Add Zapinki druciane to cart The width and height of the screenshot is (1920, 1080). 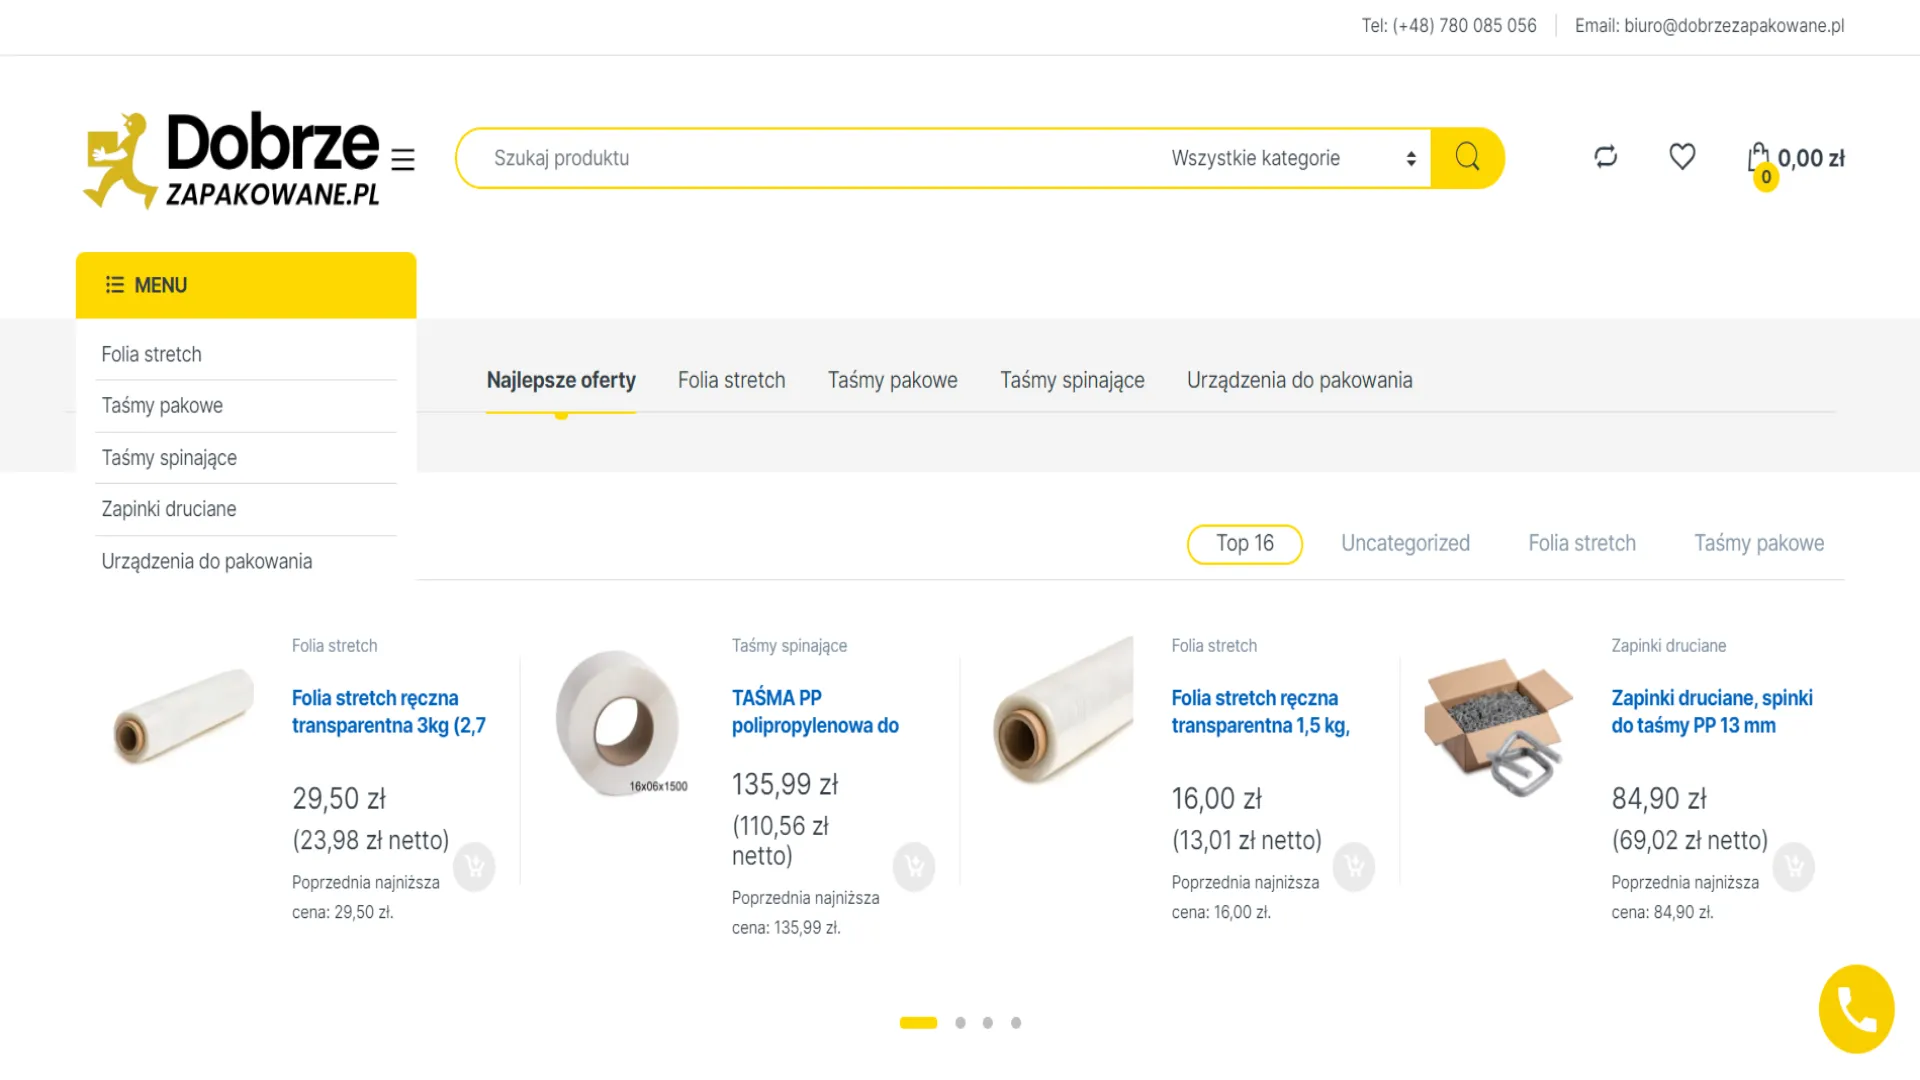(x=1793, y=866)
